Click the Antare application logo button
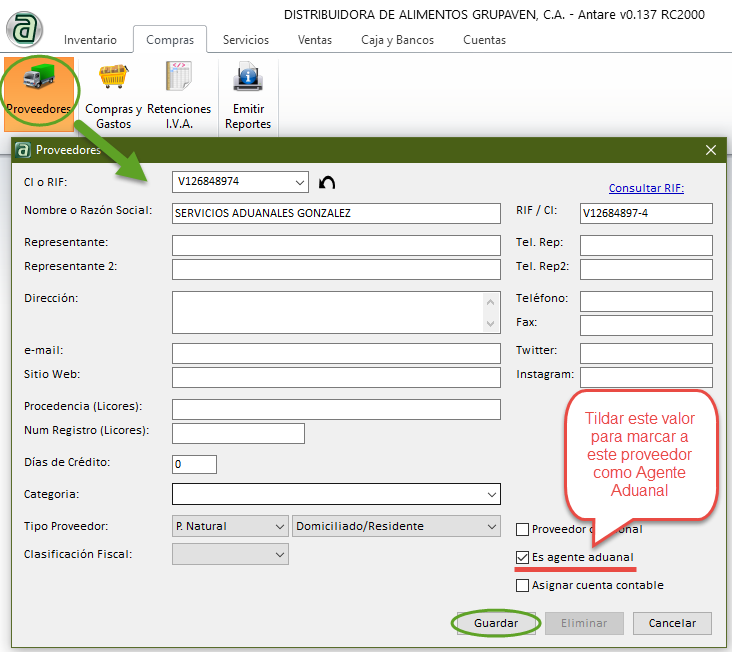The image size is (732, 652). pos(24,29)
